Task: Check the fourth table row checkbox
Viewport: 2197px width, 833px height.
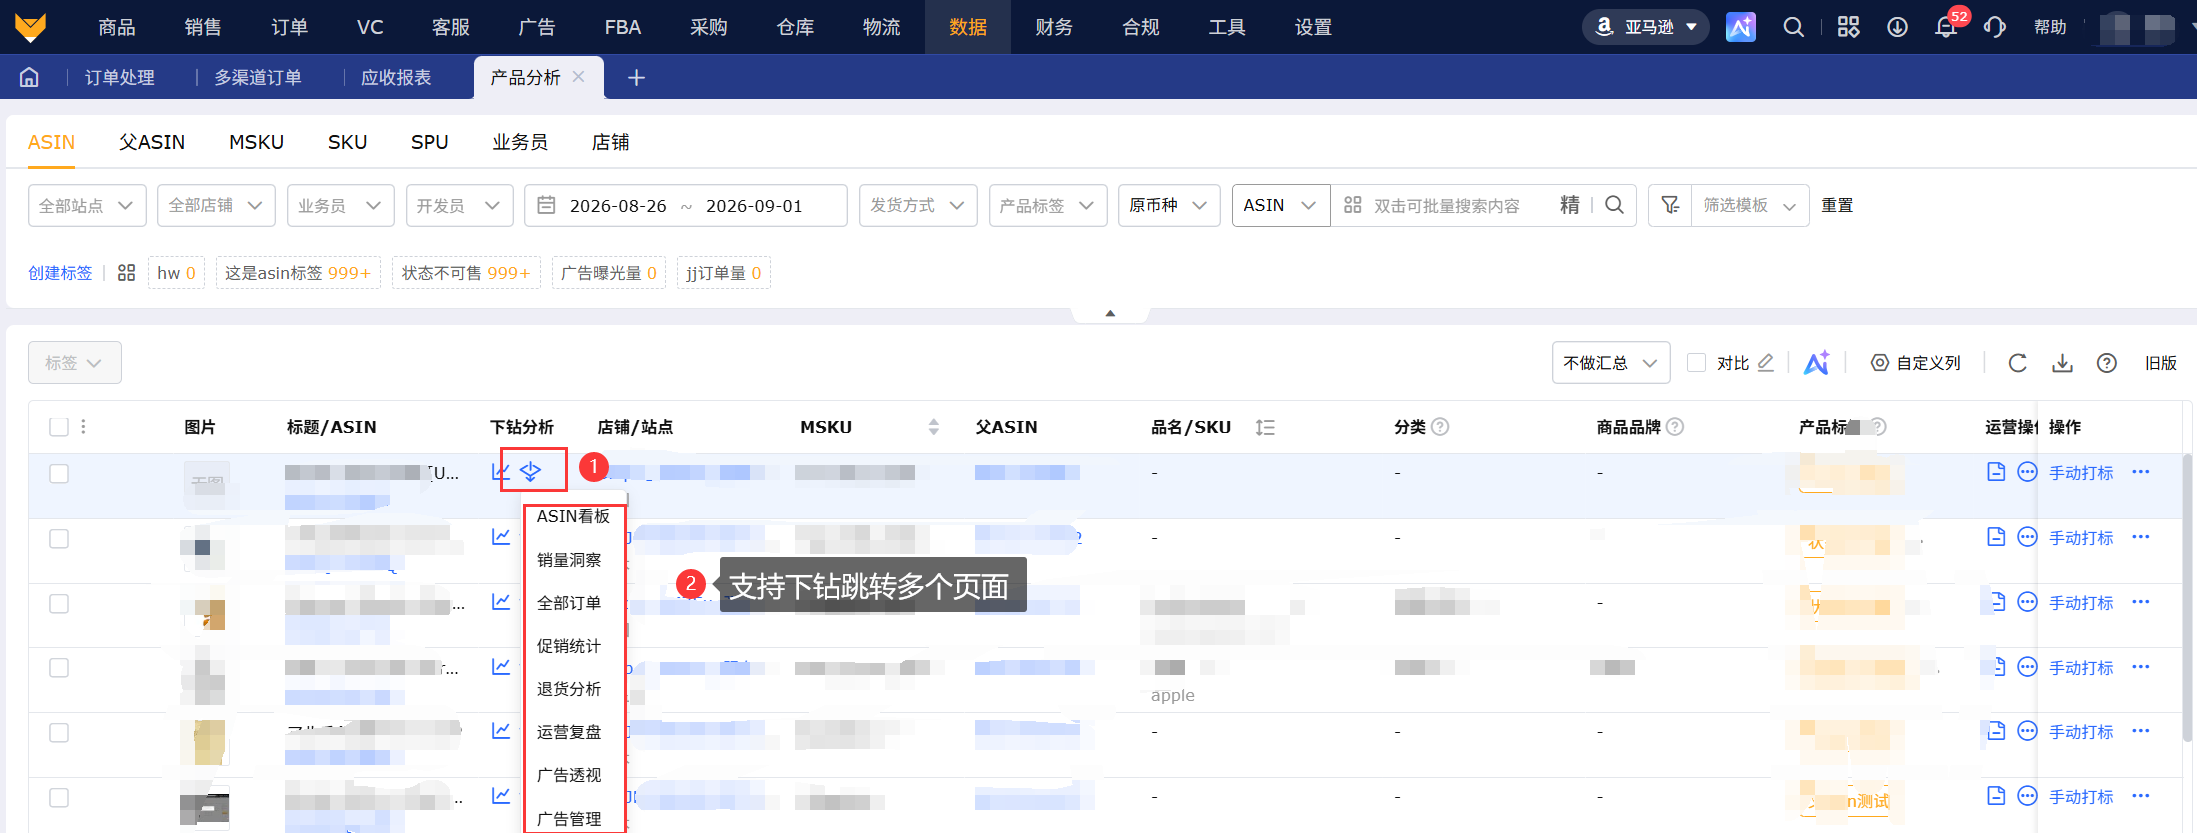Action: [59, 667]
